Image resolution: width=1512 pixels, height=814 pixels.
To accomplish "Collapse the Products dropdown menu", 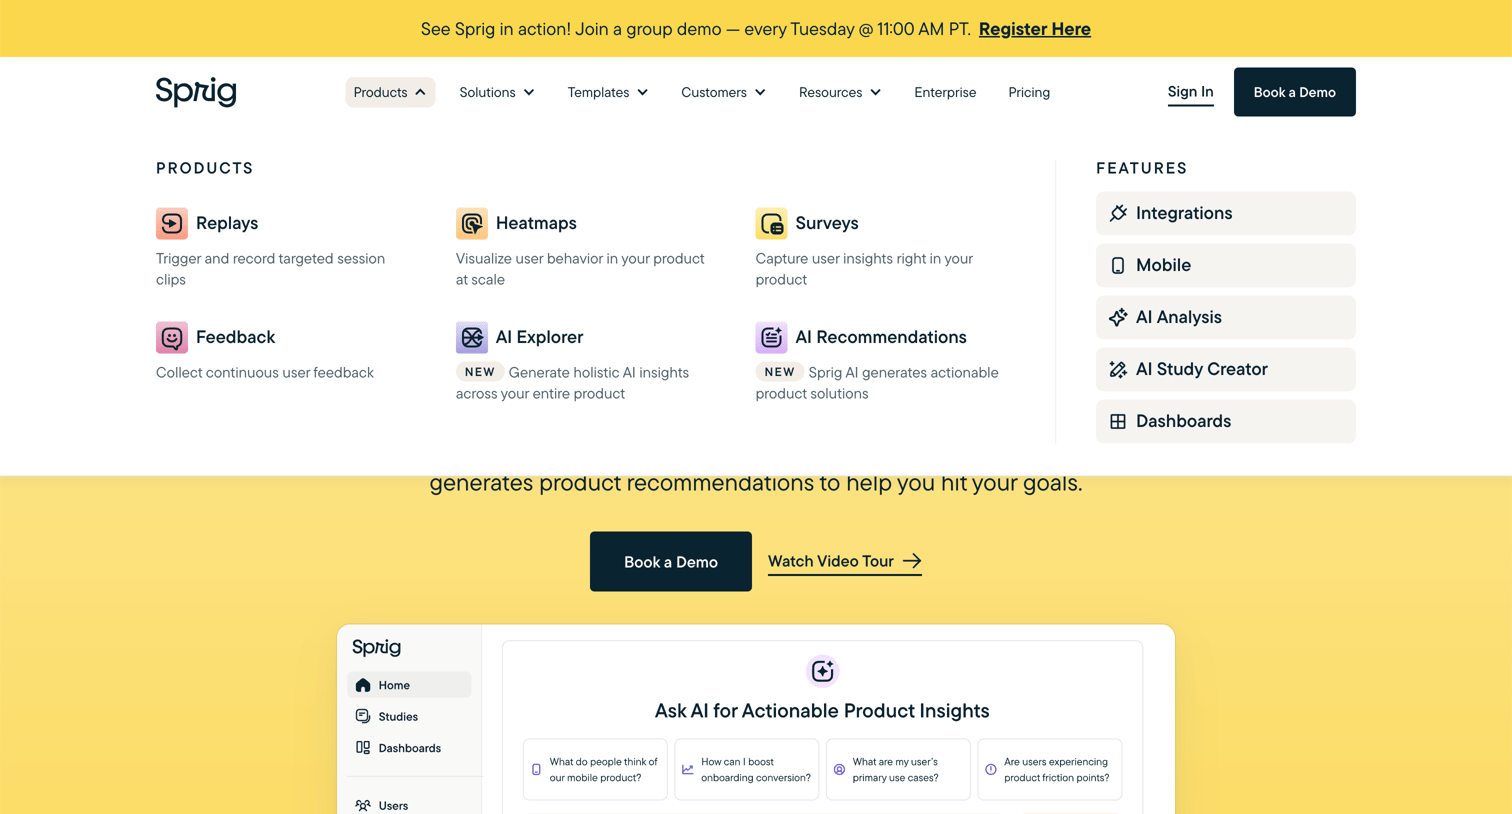I will (x=390, y=92).
